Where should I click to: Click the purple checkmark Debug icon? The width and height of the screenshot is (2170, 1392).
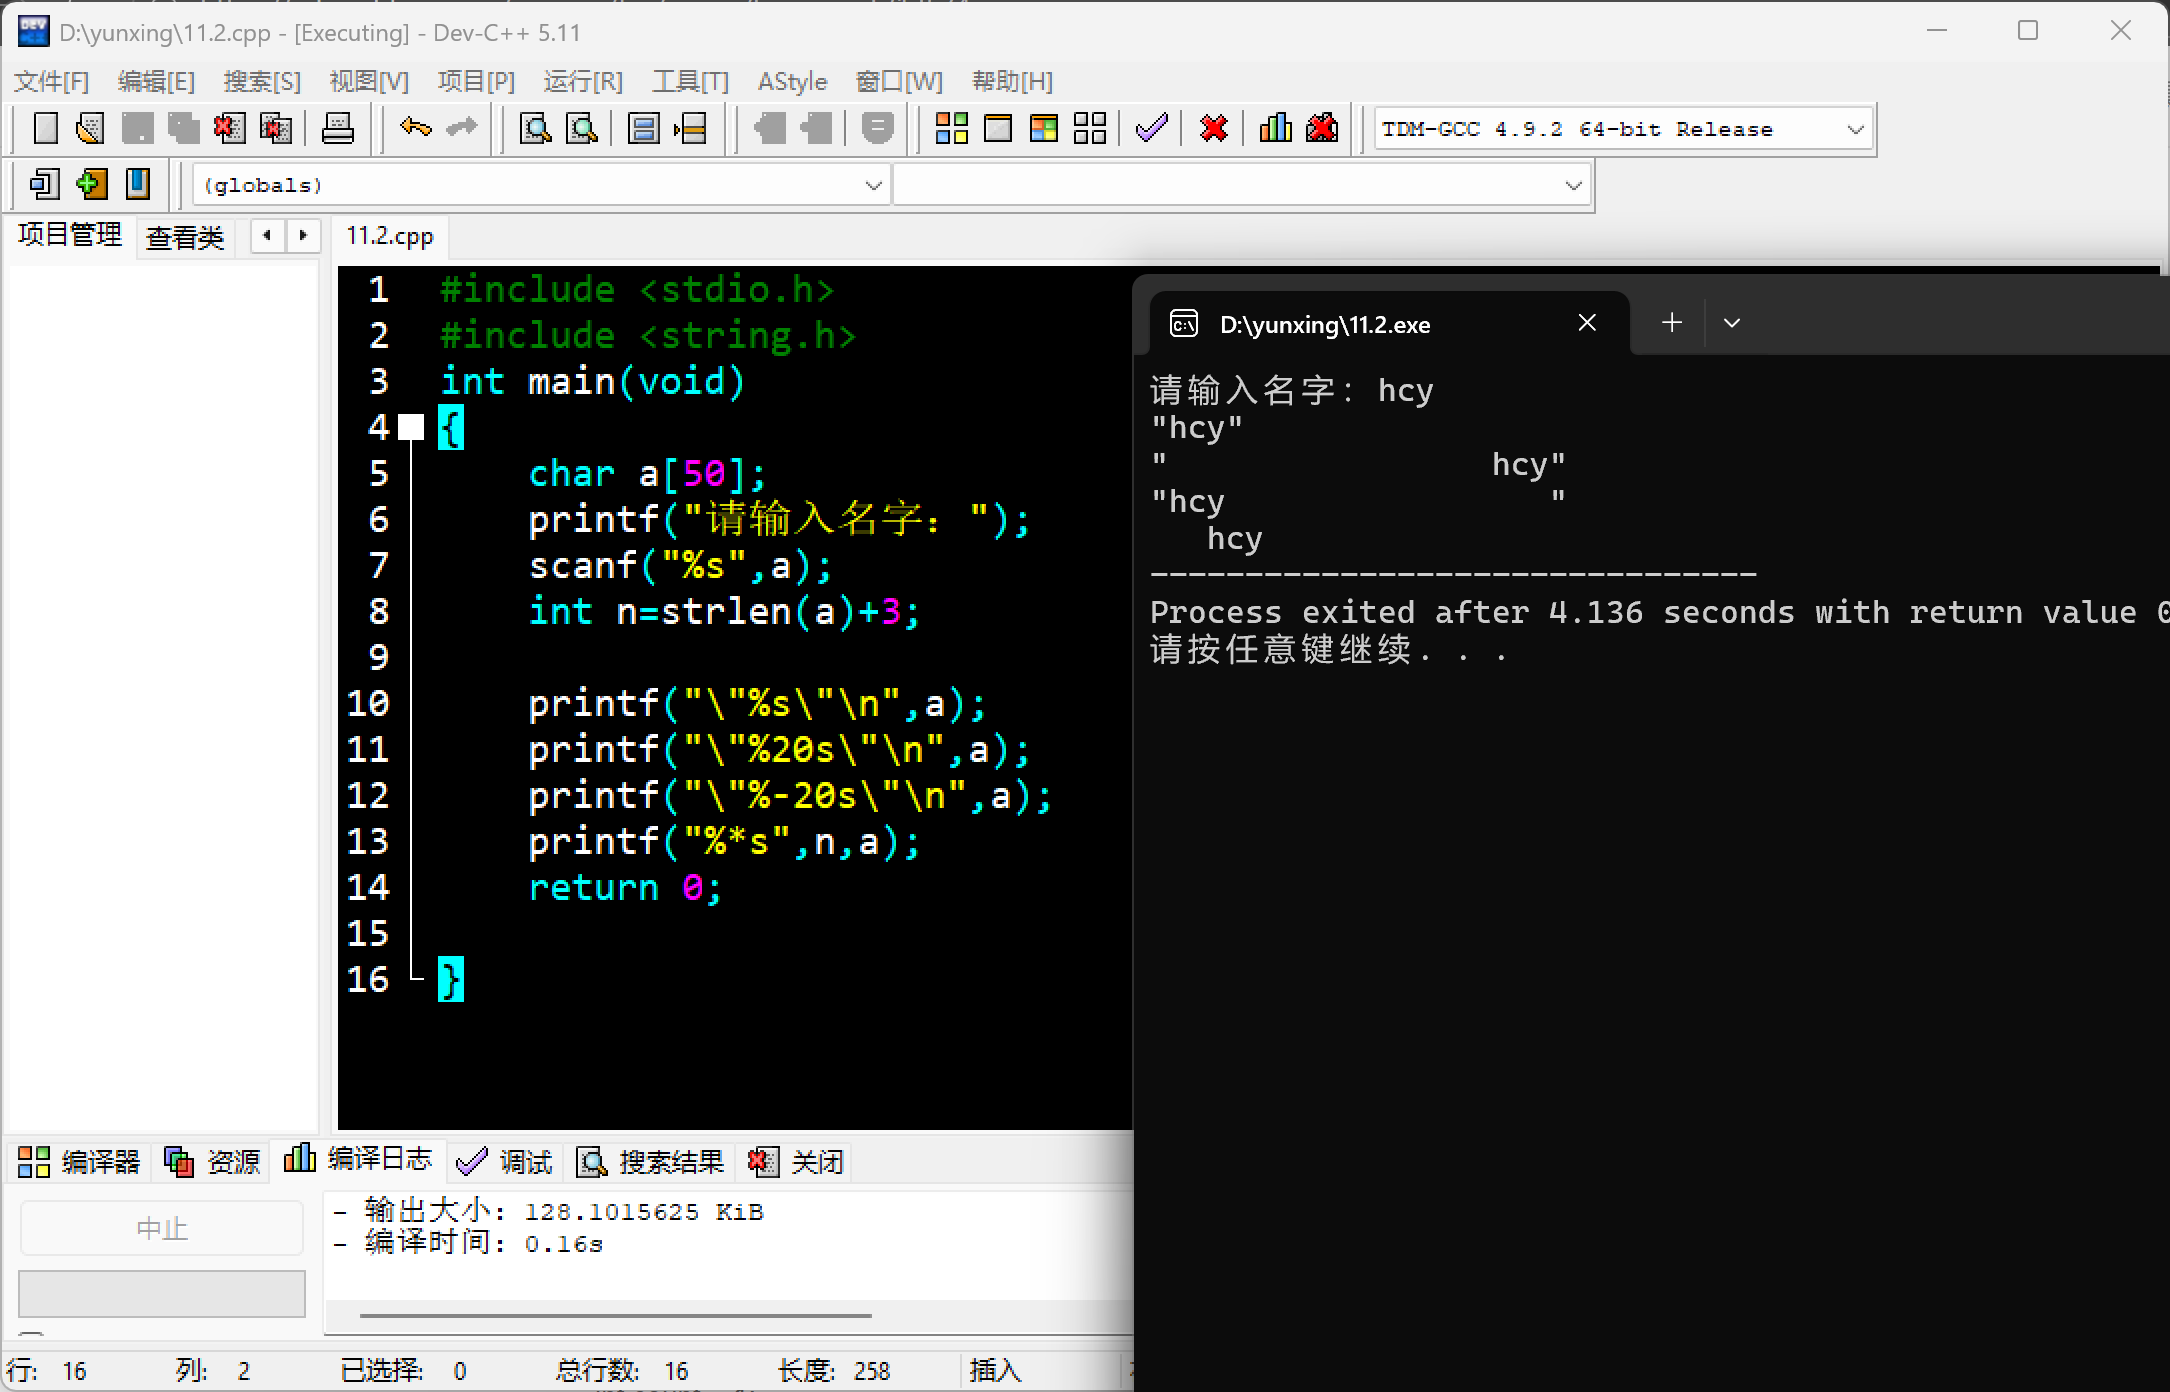pyautogui.click(x=1151, y=128)
